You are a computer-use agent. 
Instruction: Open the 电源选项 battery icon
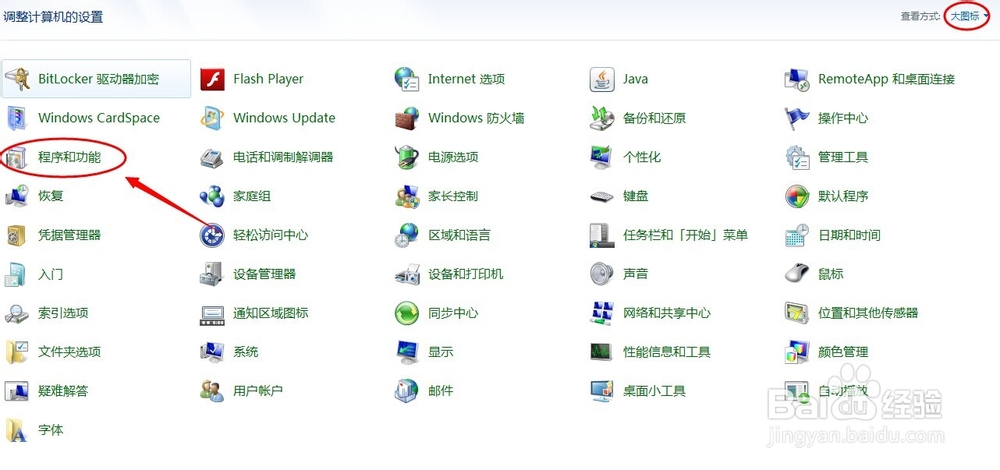[407, 158]
